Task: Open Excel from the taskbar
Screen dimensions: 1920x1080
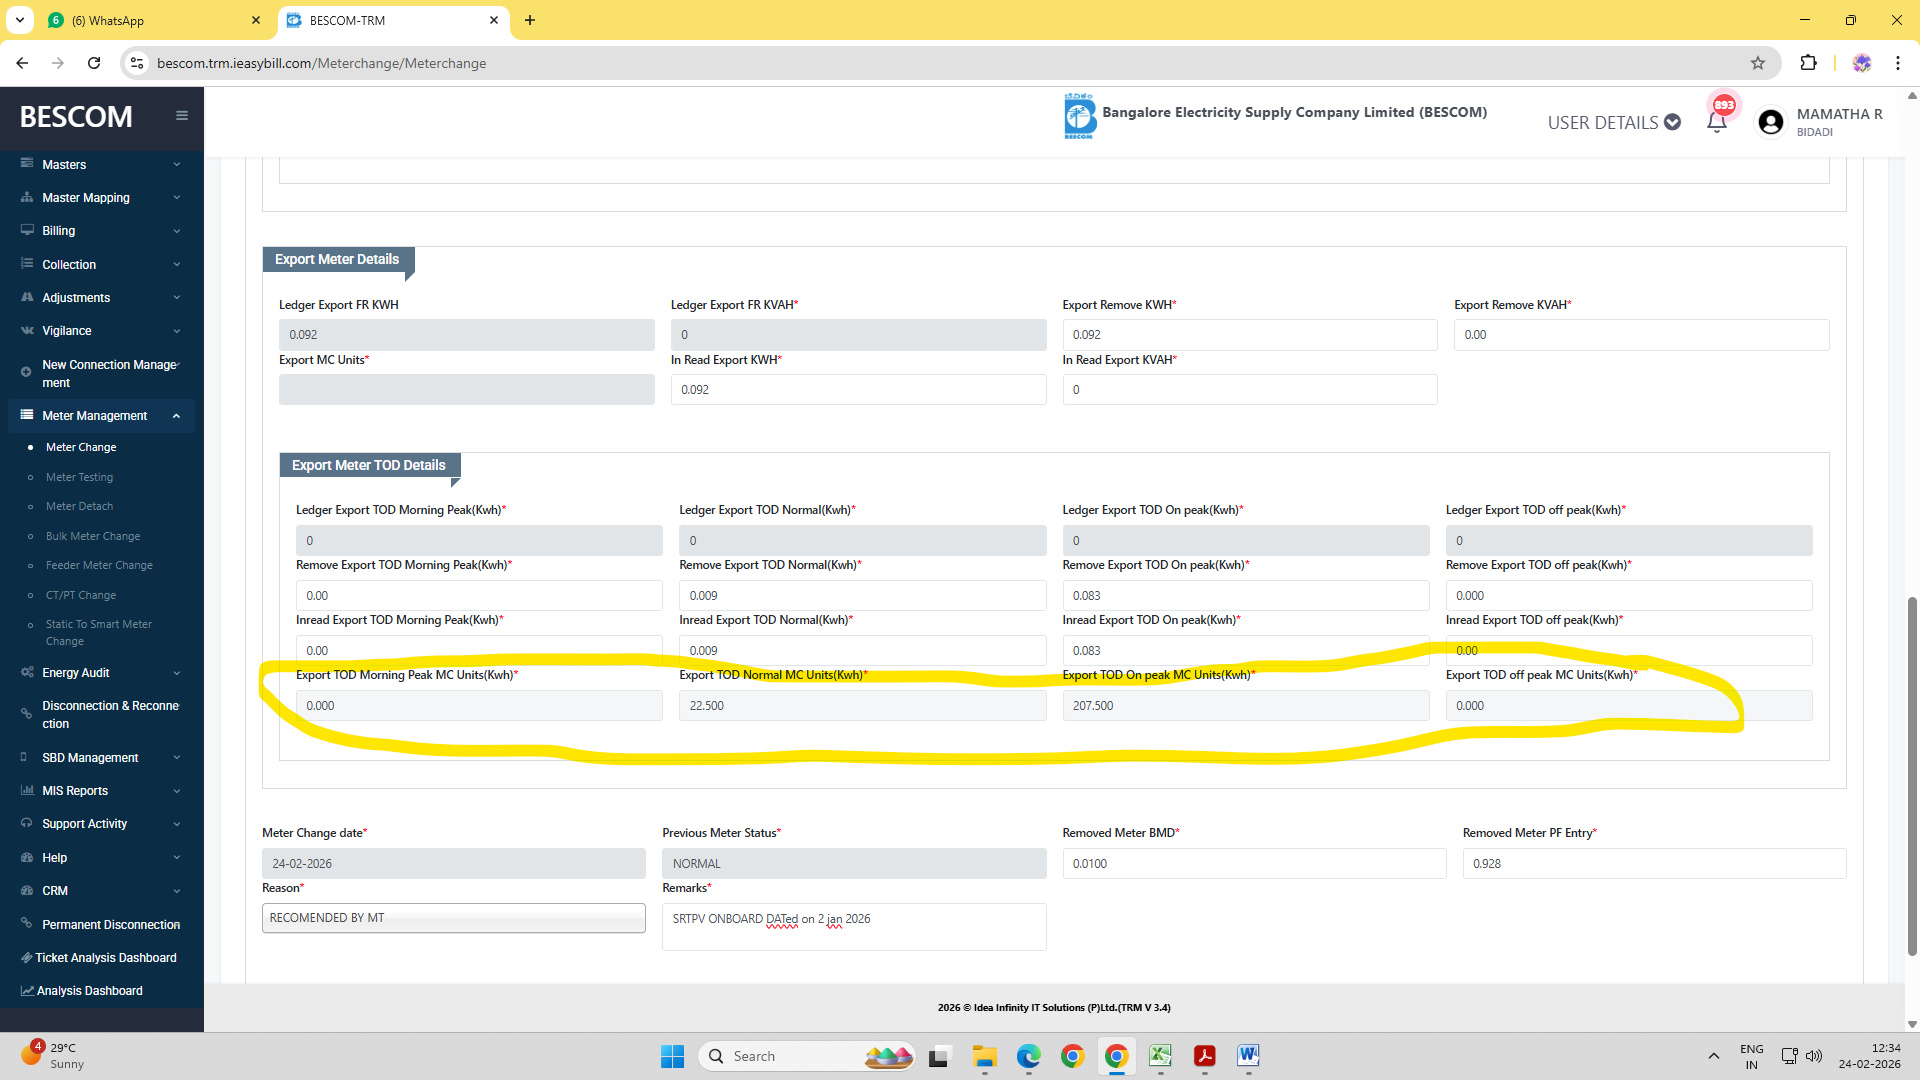Action: click(x=1160, y=1056)
